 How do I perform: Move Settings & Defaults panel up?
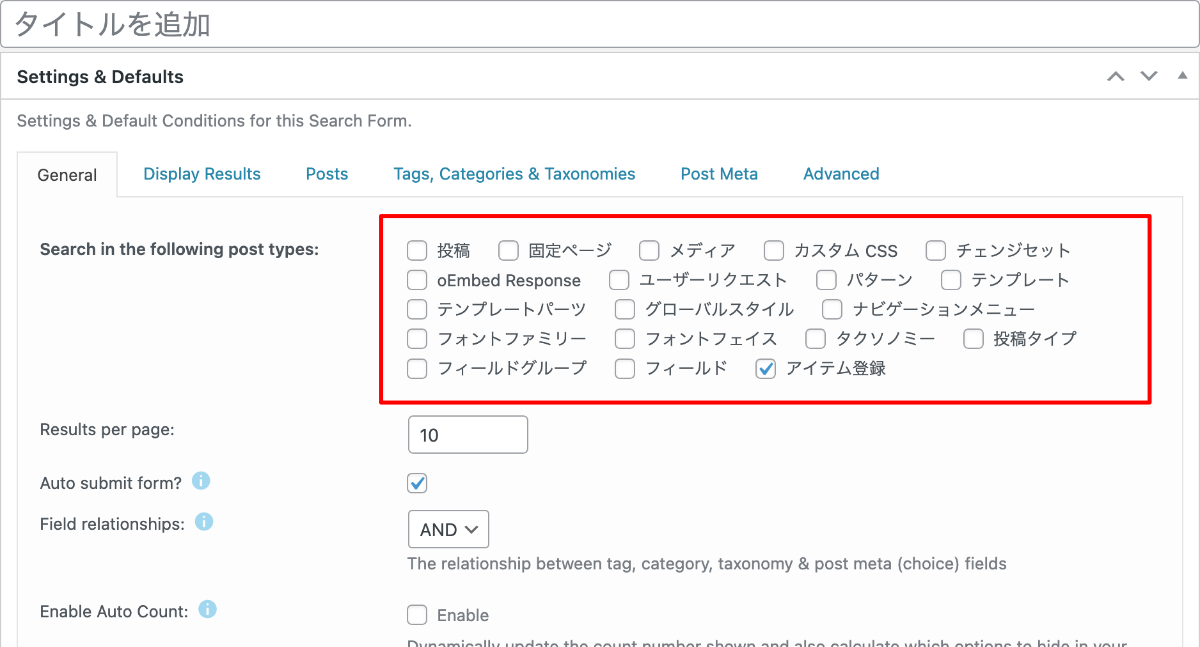coord(1116,77)
